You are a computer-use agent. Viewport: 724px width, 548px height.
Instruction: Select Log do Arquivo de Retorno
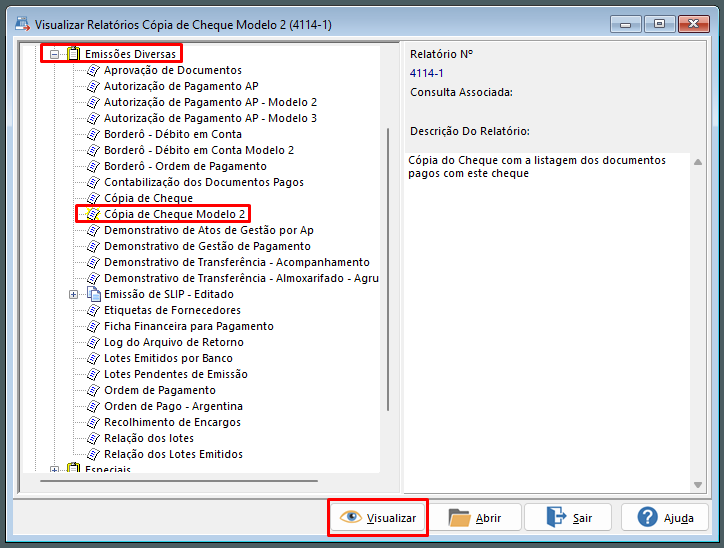coord(174,342)
